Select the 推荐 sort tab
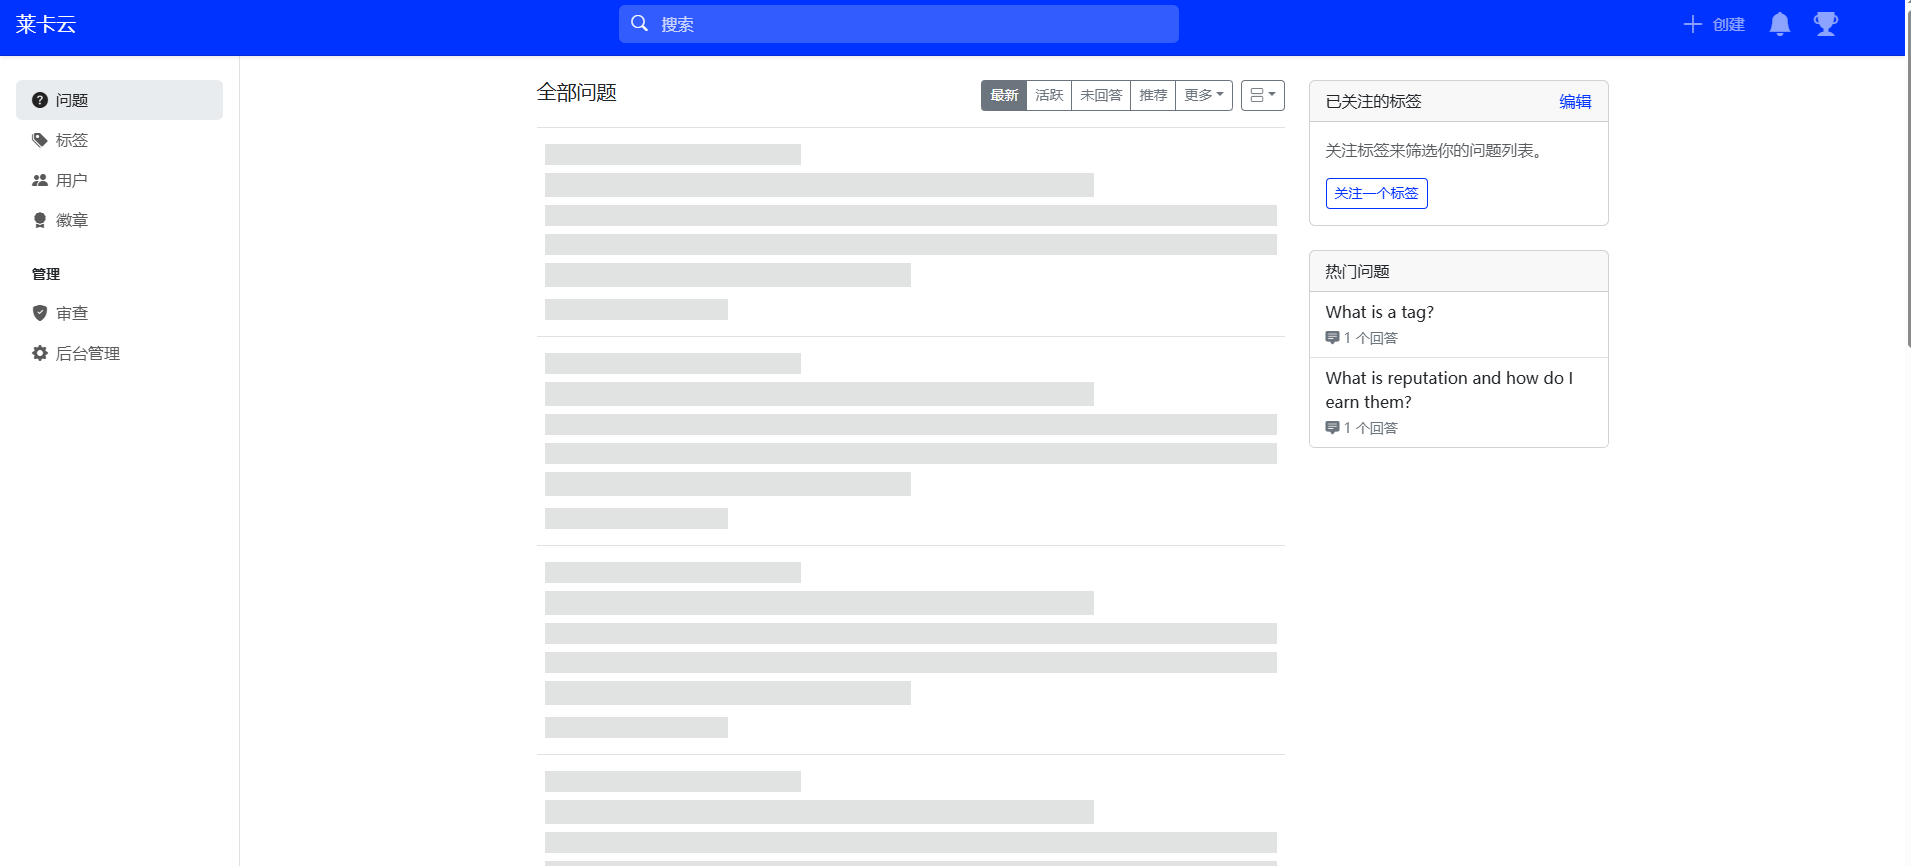This screenshot has height=866, width=1911. 1153,95
